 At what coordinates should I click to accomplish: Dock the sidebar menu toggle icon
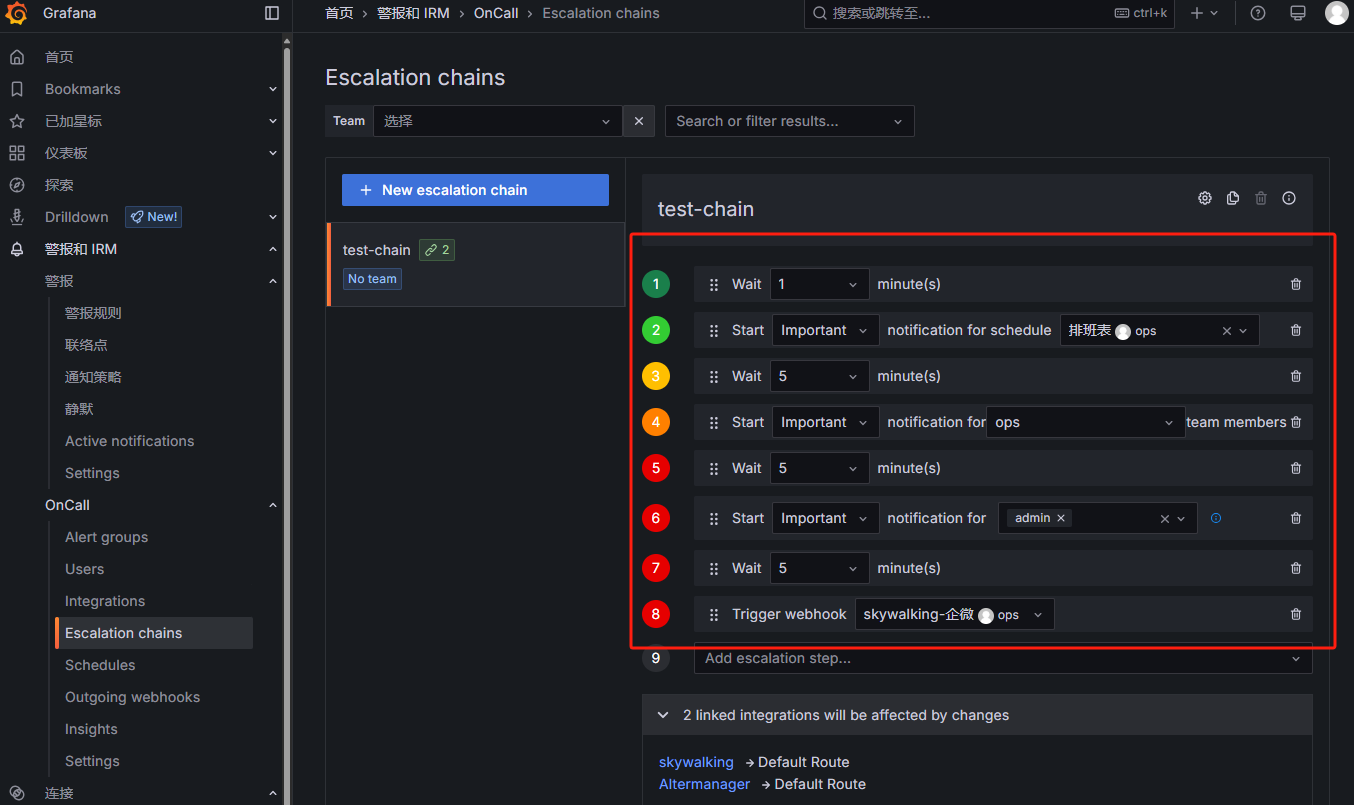coord(272,13)
